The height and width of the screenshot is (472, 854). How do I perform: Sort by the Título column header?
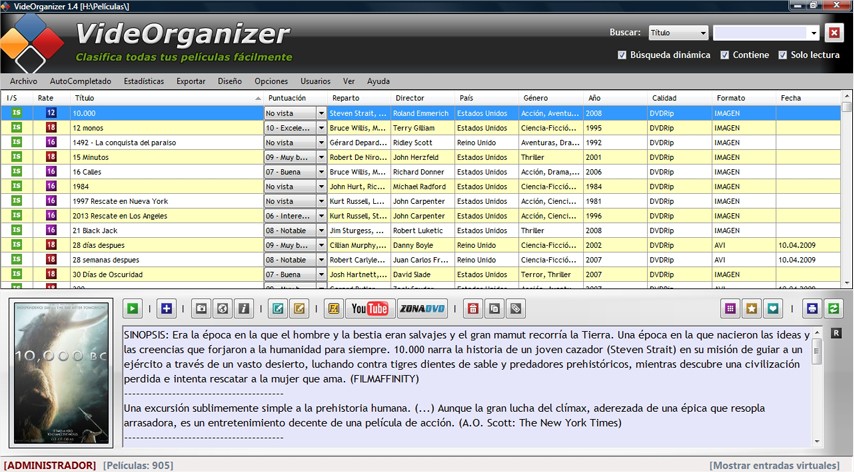click(167, 98)
